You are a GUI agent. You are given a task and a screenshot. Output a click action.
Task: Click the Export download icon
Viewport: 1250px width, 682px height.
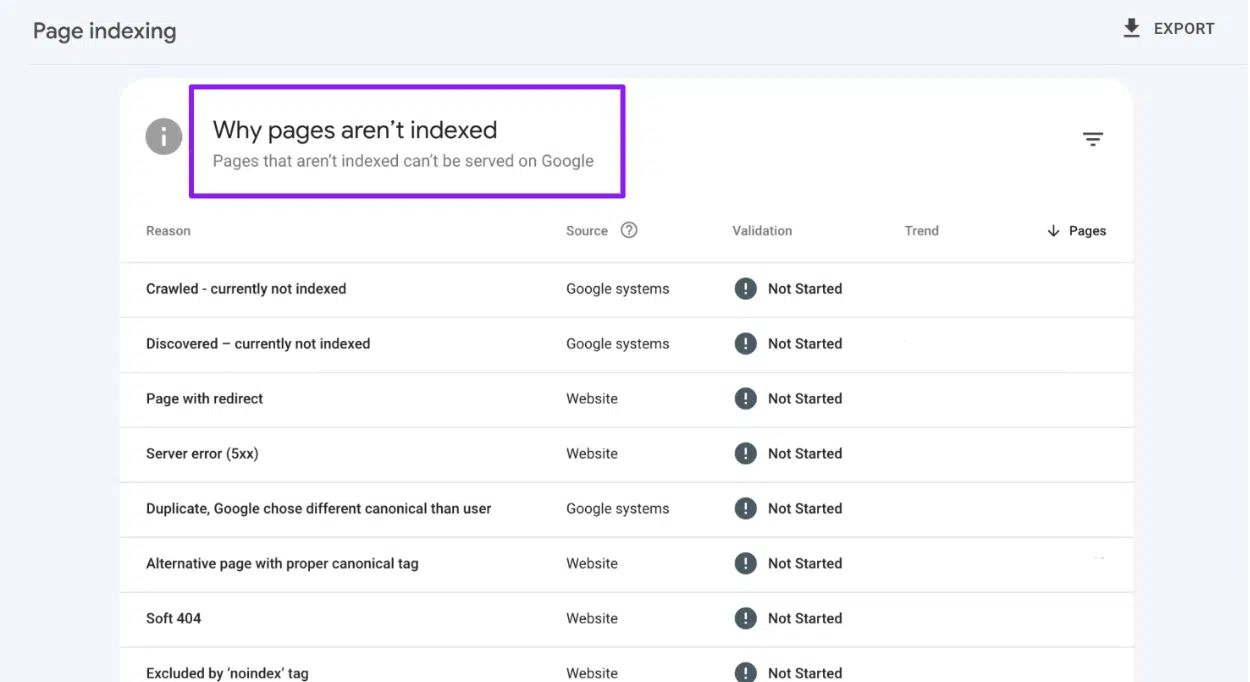tap(1131, 28)
